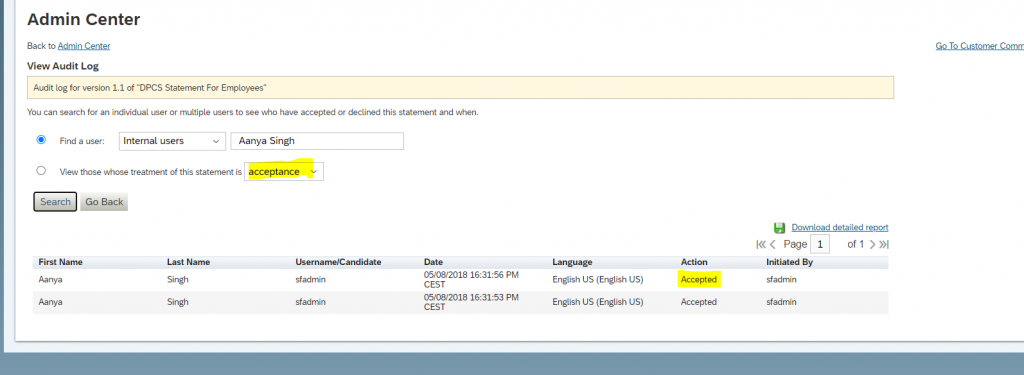Click the user name field with Aanya Singh
Viewport: 1024px width, 375px height.
coord(317,140)
